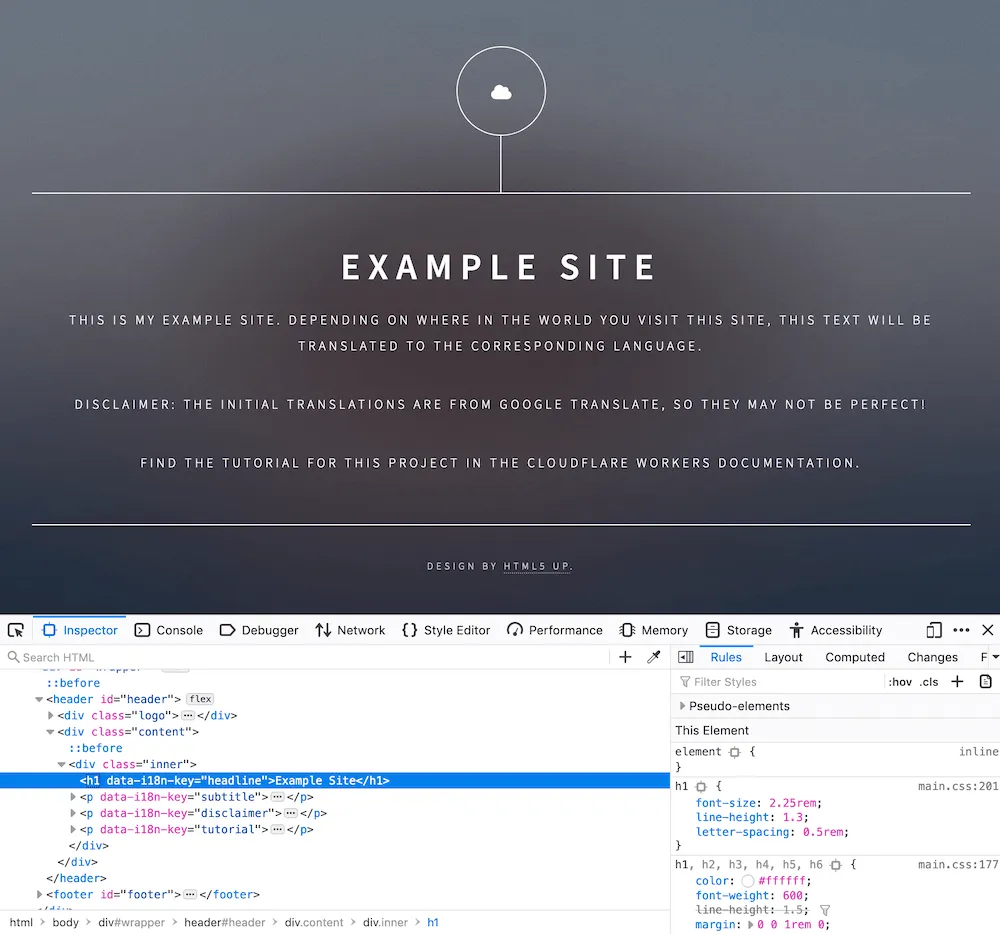Select the element picker tool

15,630
